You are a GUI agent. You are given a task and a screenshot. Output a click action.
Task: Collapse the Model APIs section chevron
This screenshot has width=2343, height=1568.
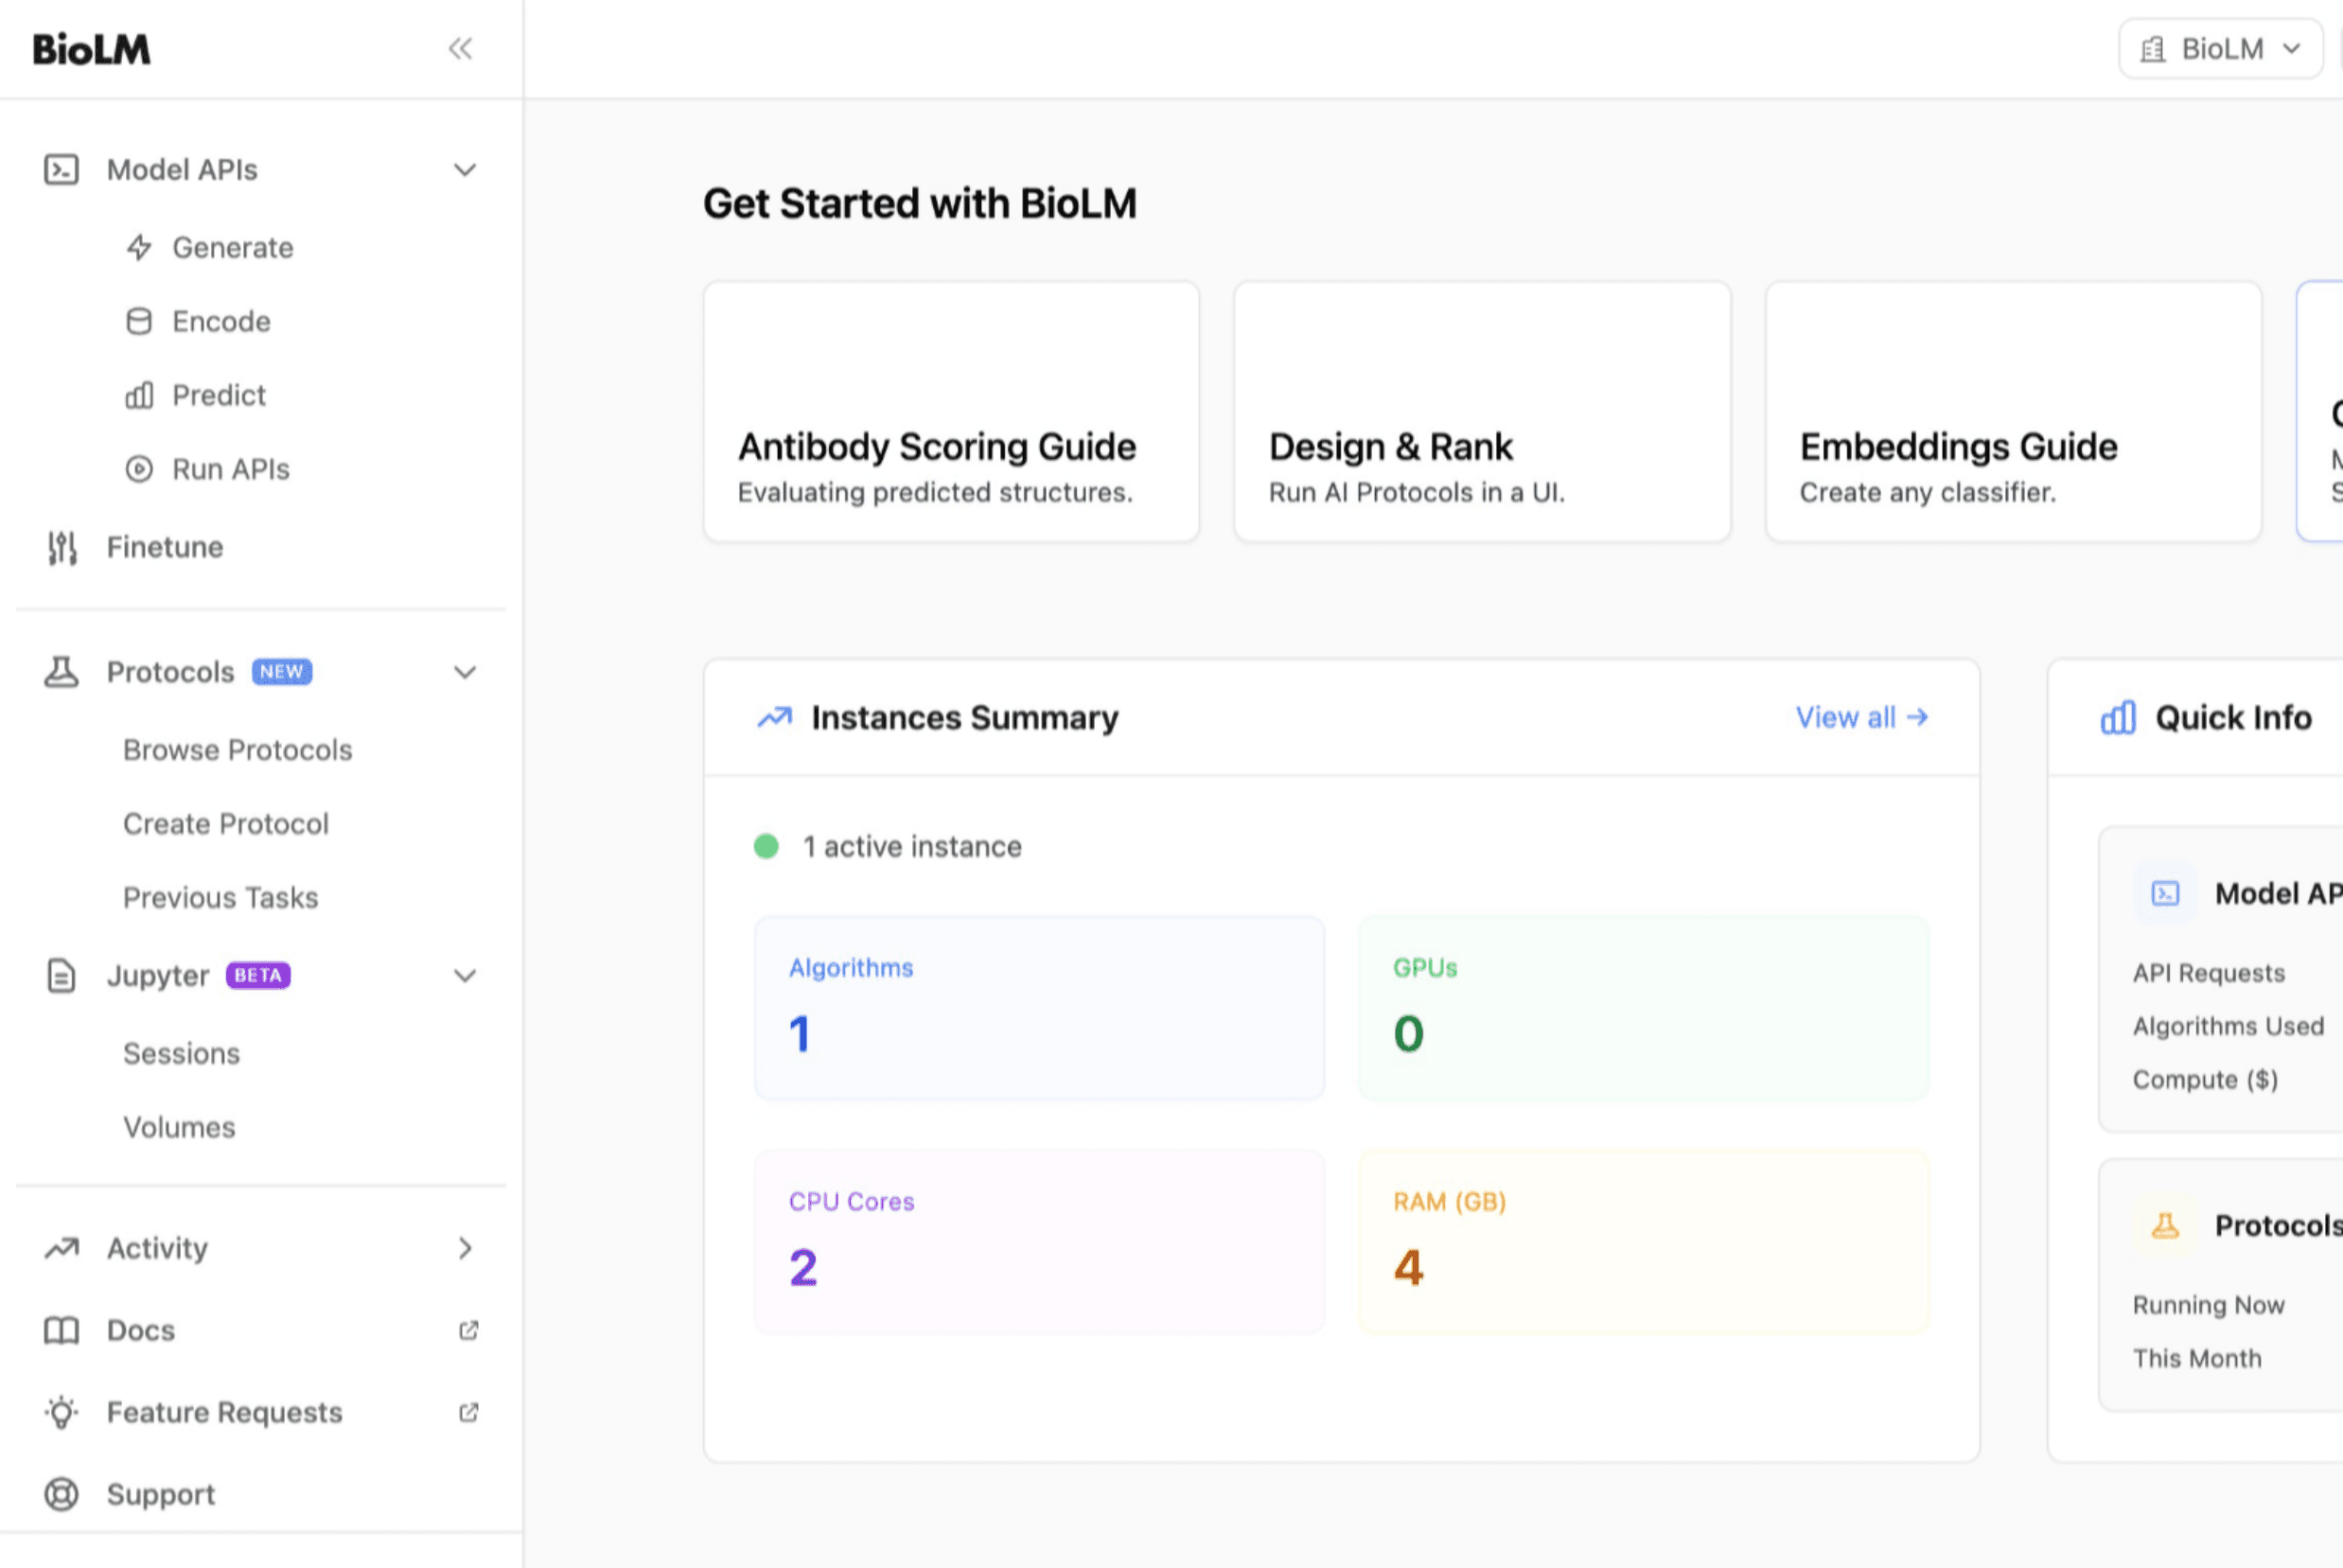(x=465, y=170)
